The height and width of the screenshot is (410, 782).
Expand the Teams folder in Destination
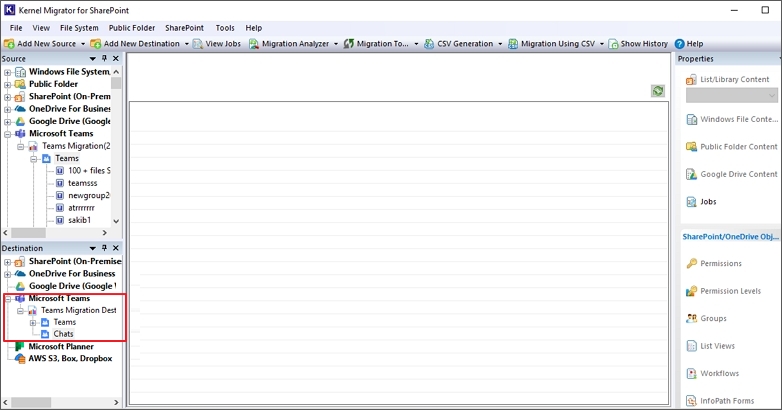[x=33, y=323]
